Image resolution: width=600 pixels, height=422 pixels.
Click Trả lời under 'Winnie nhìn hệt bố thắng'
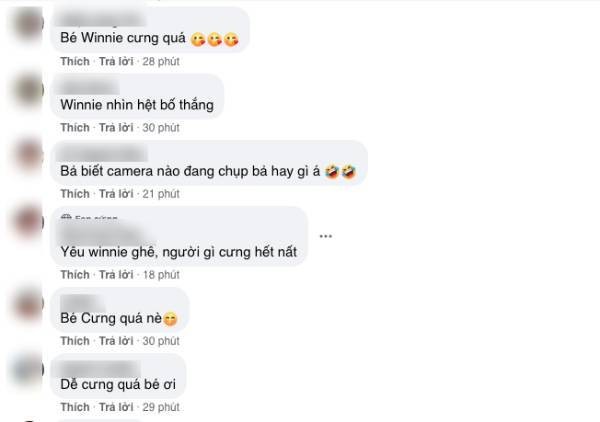116,127
